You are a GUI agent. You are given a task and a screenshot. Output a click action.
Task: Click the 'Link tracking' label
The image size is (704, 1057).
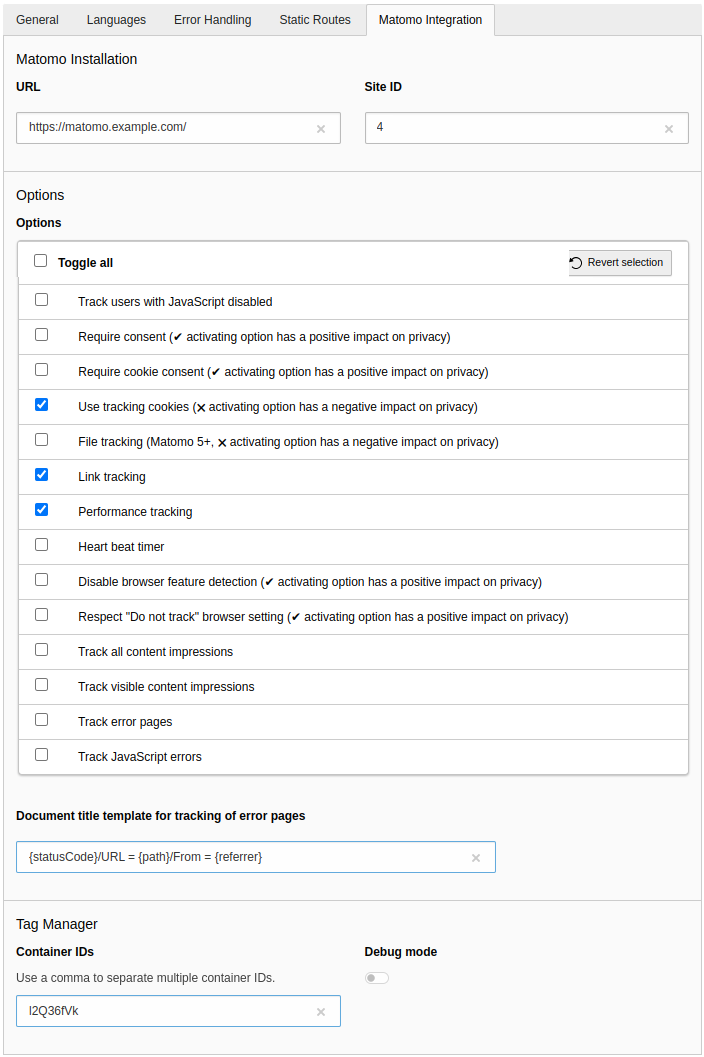(x=112, y=477)
